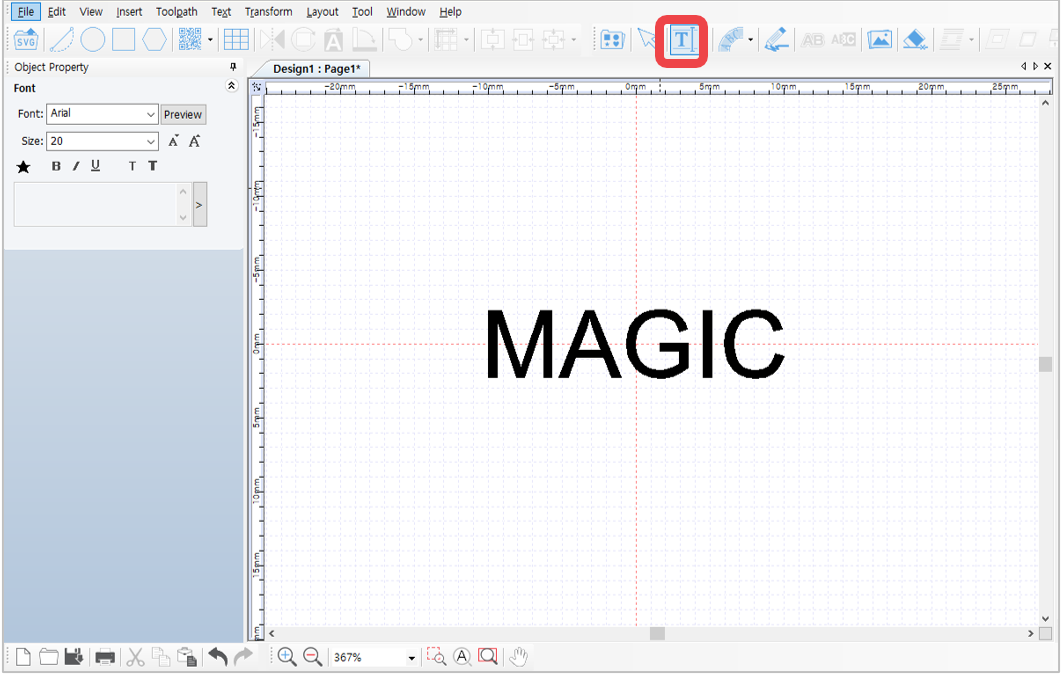Insert a QR code object
The width and height of the screenshot is (1063, 677).
point(190,39)
